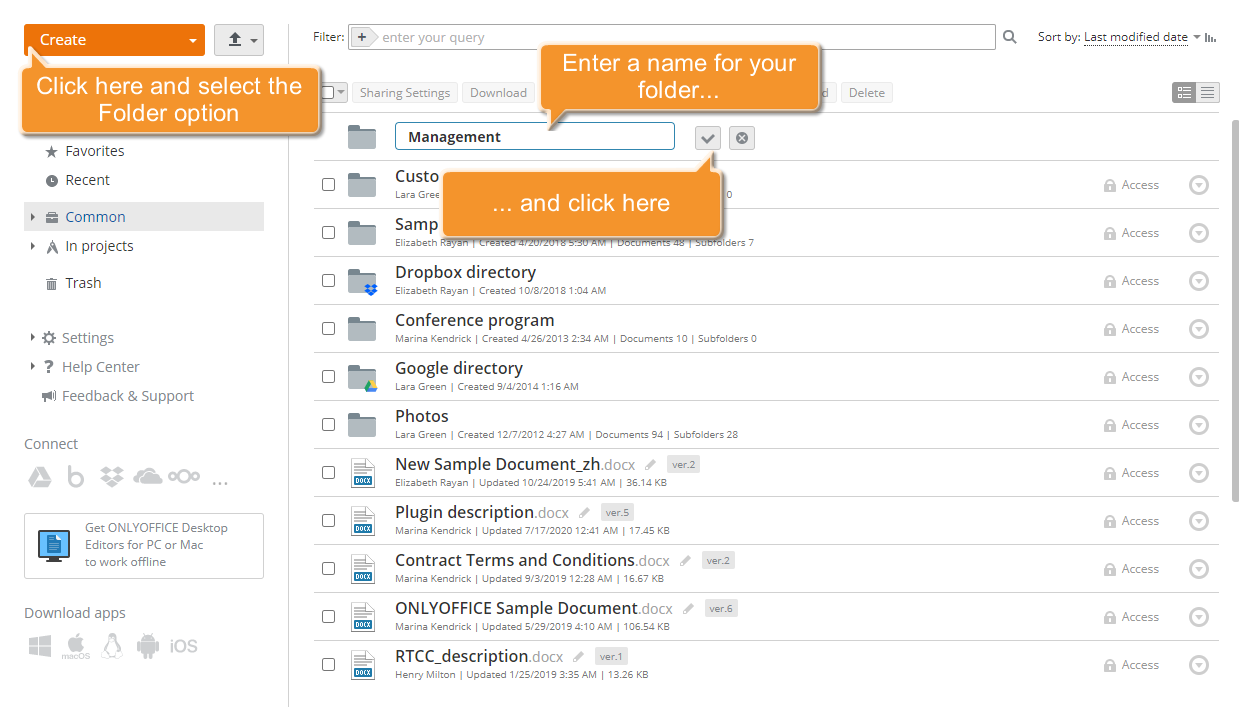Select the Photos folder checkbox
Image resolution: width=1240 pixels, height=708 pixels.
coord(328,424)
